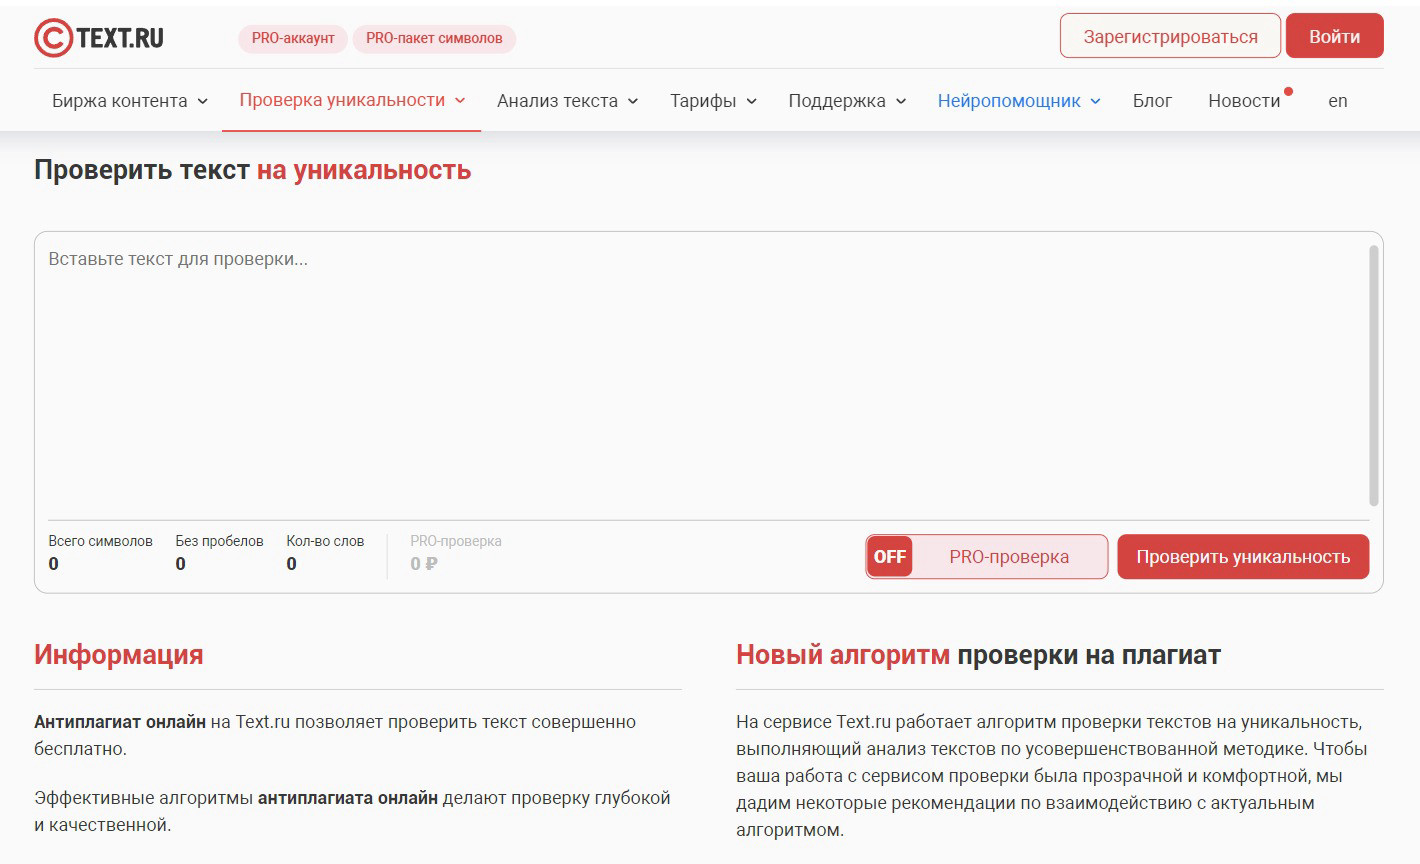This screenshot has height=864, width=1420.
Task: Expand the chevron next to Нейропомощник
Action: (1095, 101)
